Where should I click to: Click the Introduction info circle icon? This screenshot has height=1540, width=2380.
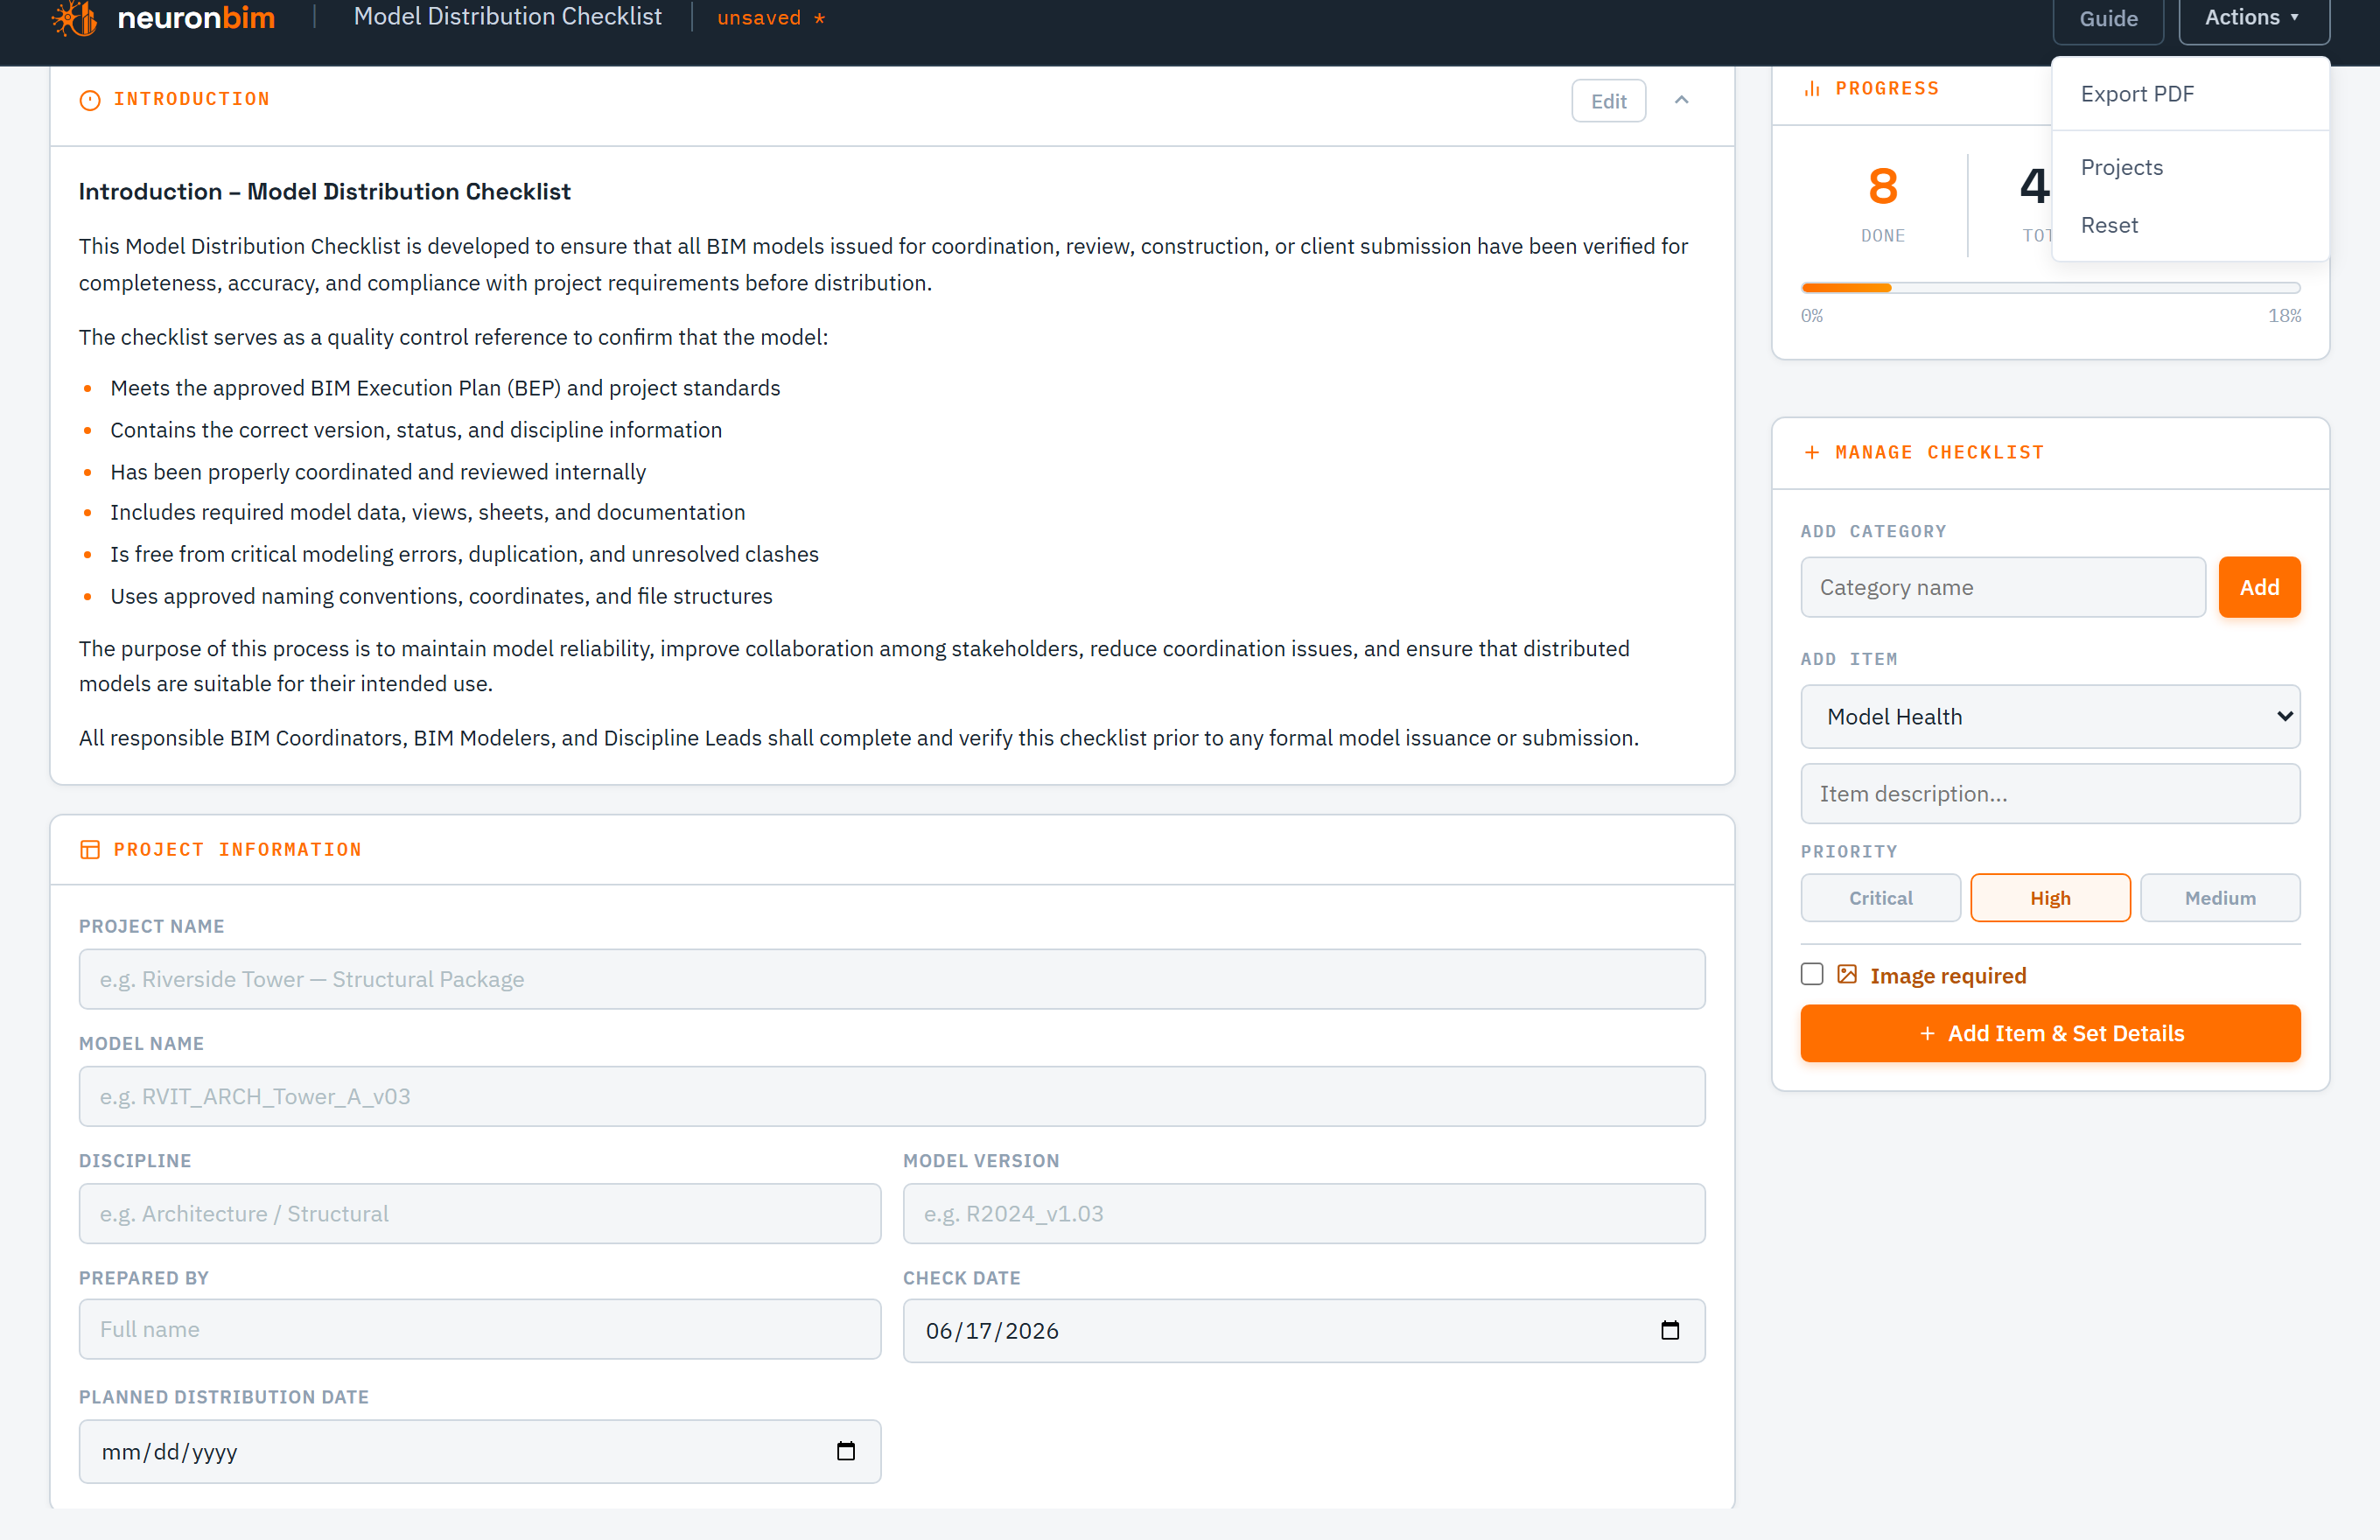(x=90, y=100)
